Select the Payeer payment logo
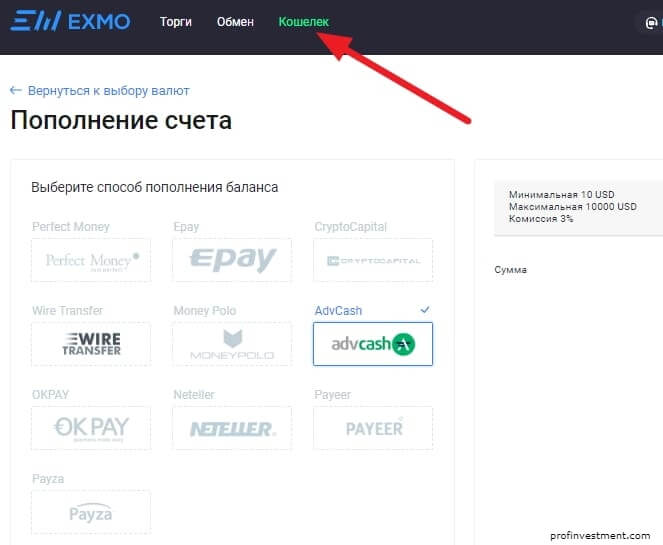Image resolution: width=663 pixels, height=545 pixels. coord(373,428)
